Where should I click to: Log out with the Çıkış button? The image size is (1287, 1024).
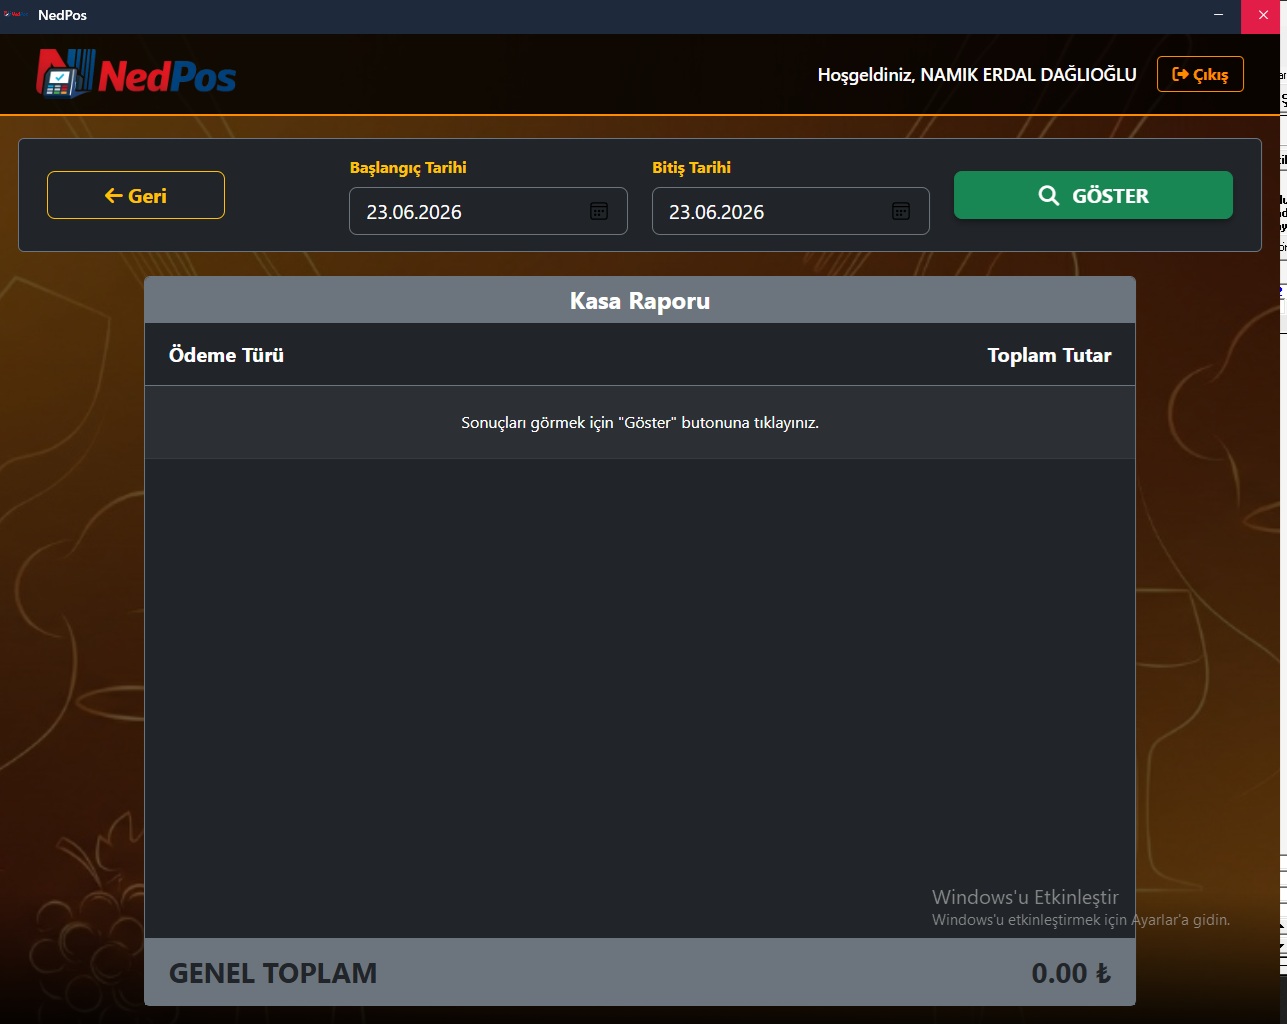(1200, 74)
